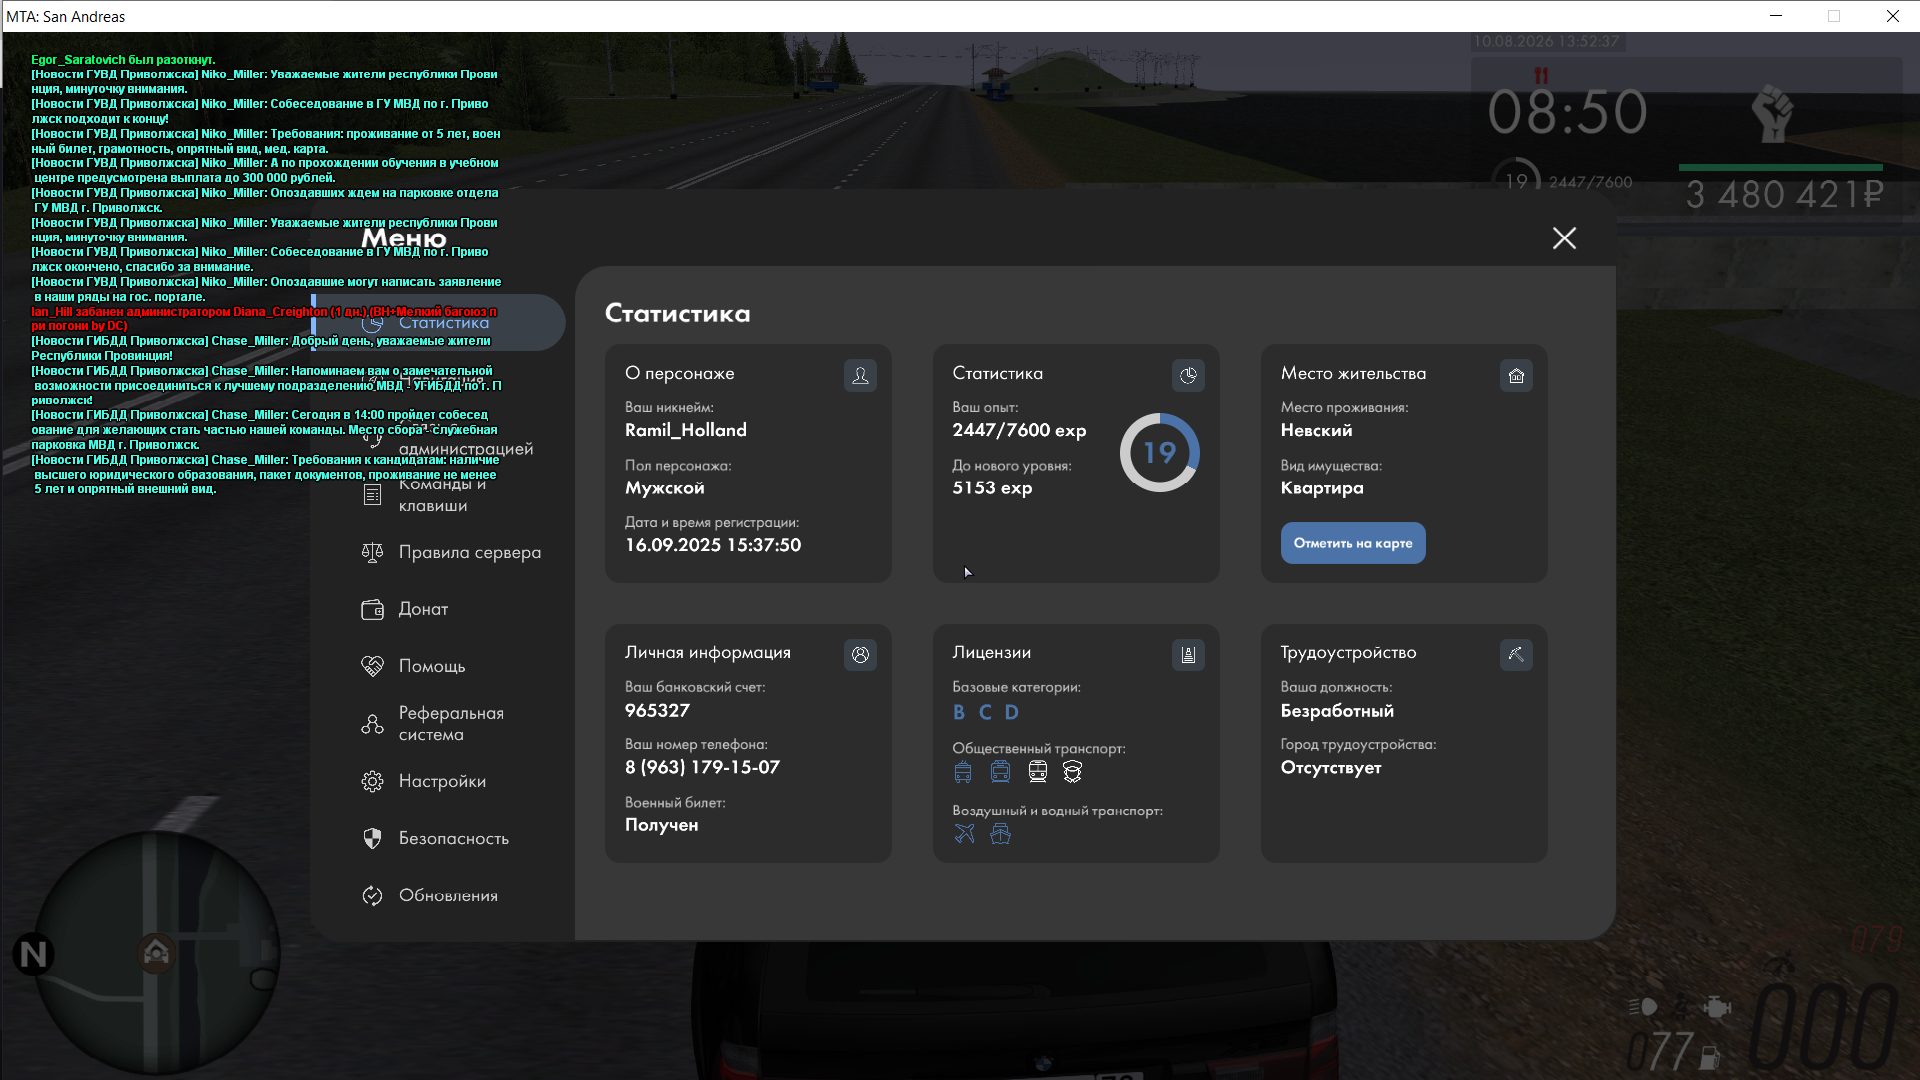Screen dimensions: 1920x1080
Task: Click the 5153 exp remaining value
Action: [x=992, y=488]
